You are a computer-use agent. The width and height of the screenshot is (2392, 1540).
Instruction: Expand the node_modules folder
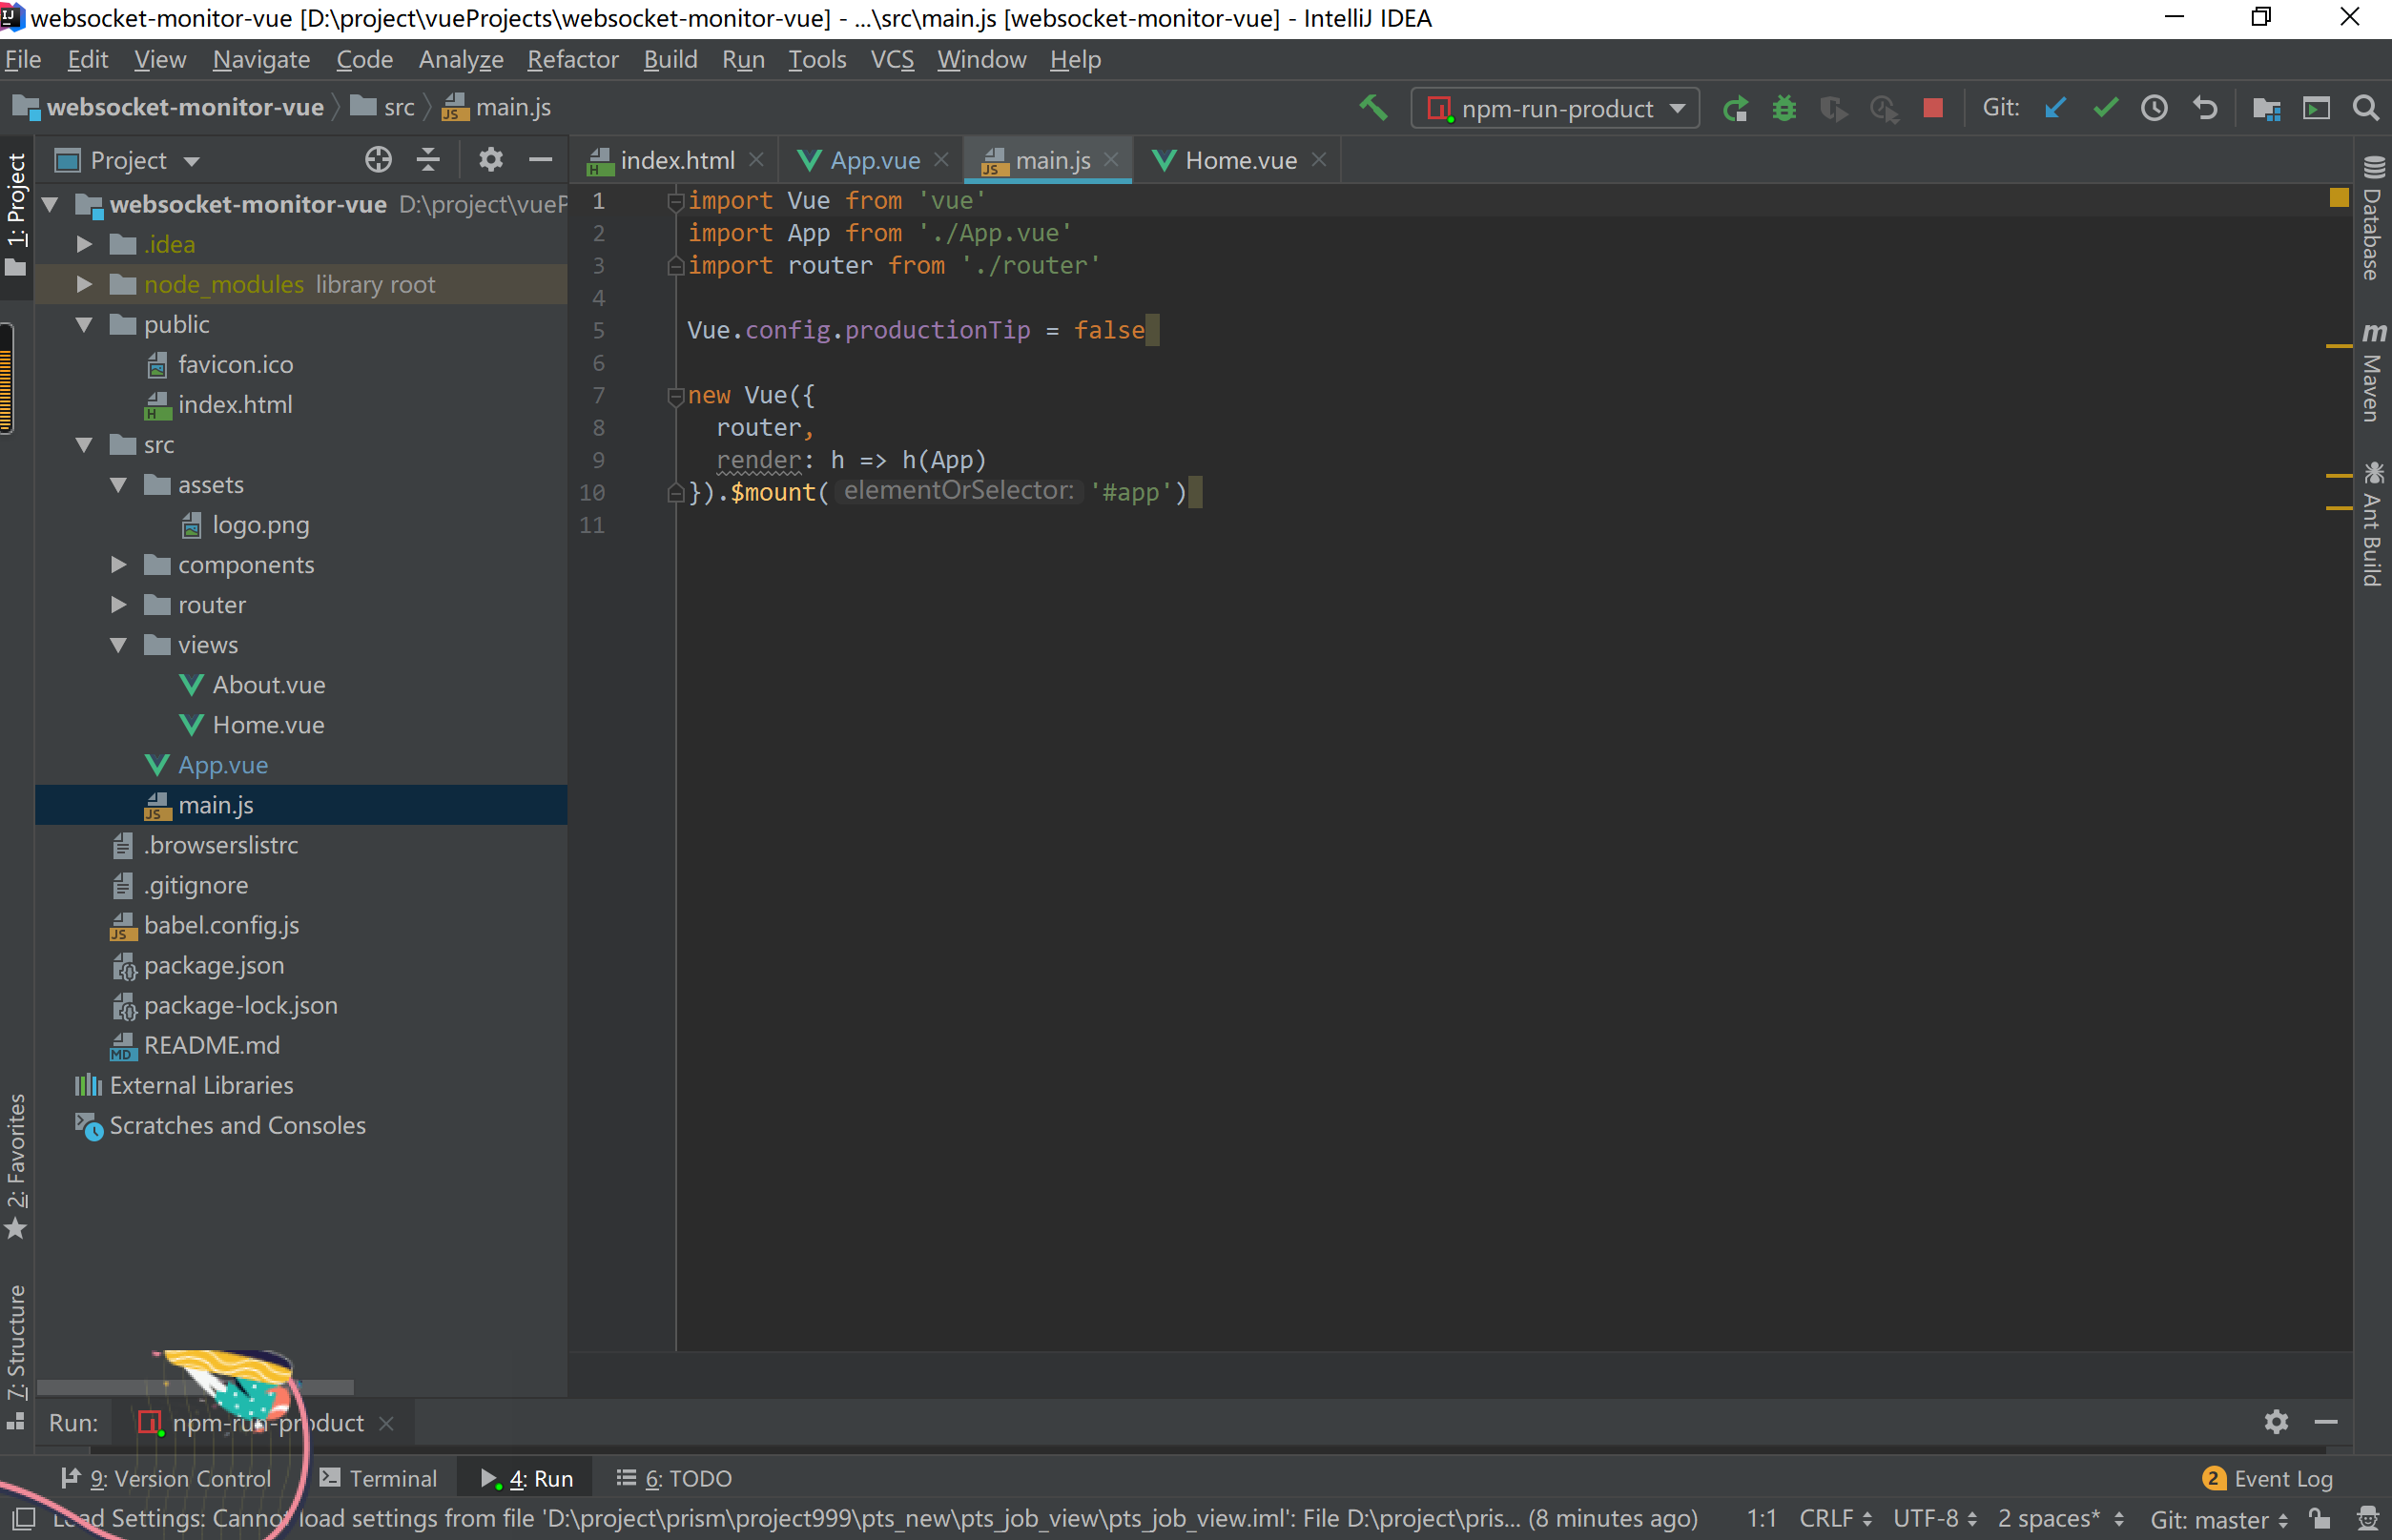[85, 285]
